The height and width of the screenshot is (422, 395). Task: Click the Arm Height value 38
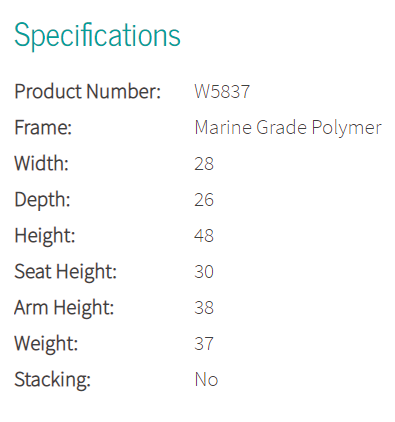[204, 308]
